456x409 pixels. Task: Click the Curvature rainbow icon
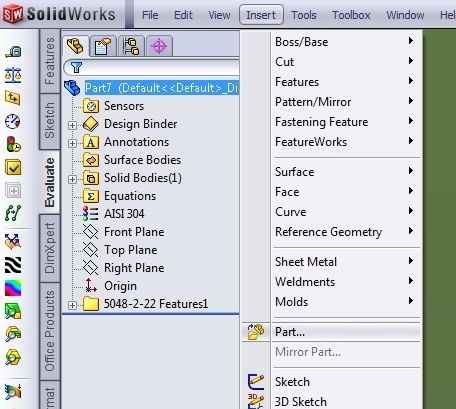[13, 288]
